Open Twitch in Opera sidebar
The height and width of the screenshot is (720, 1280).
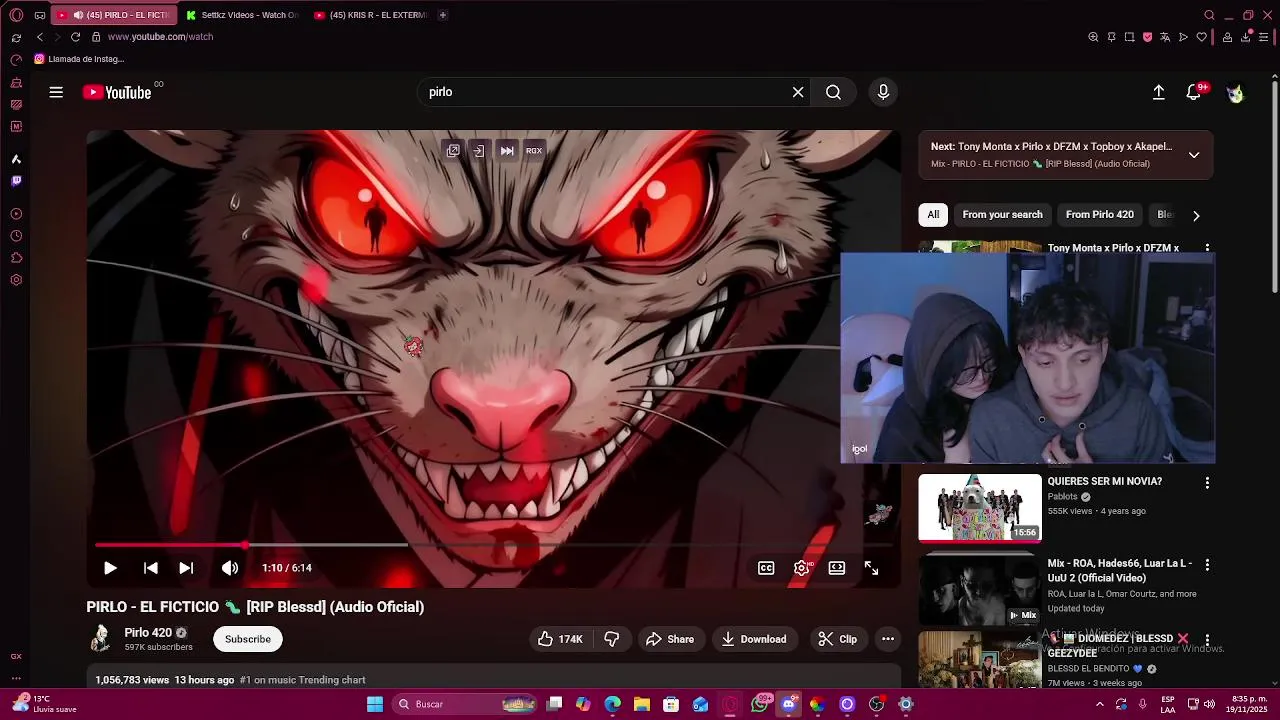[x=16, y=181]
